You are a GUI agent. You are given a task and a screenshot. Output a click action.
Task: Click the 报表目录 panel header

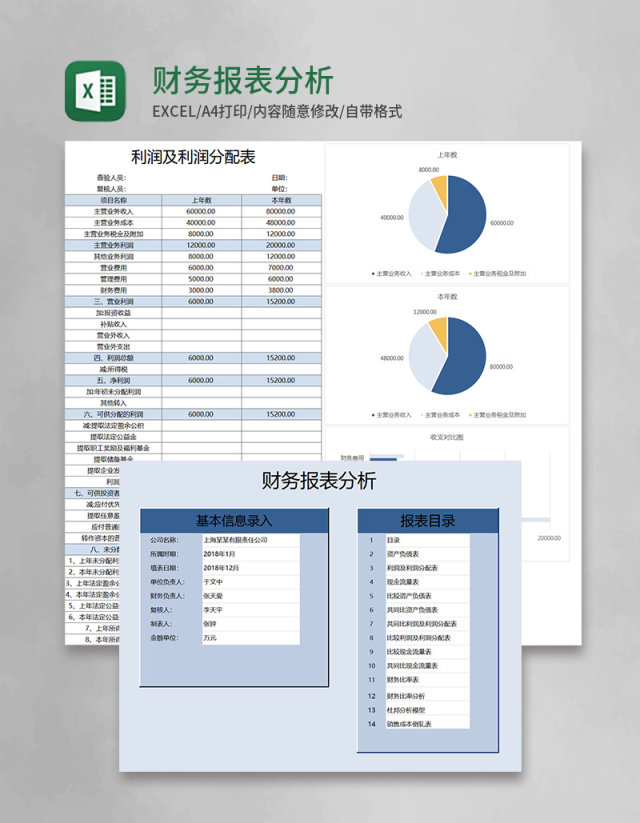tap(428, 521)
